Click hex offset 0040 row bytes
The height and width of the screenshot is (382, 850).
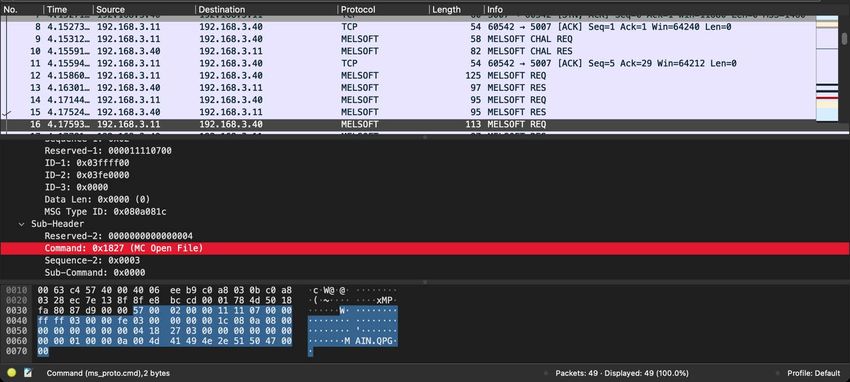tap(165, 321)
